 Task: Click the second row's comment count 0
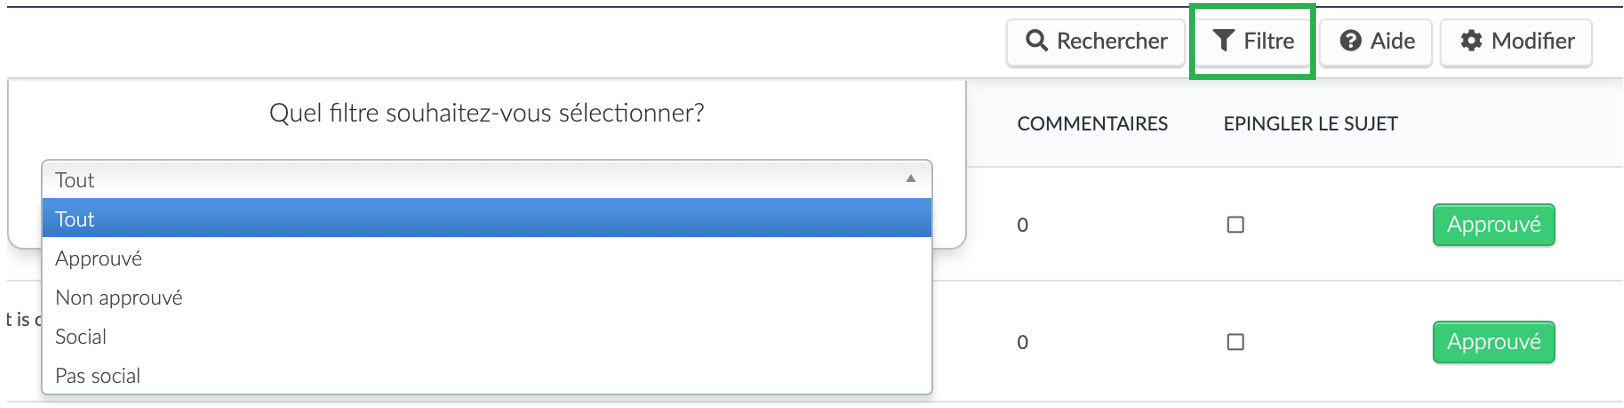pos(1023,342)
